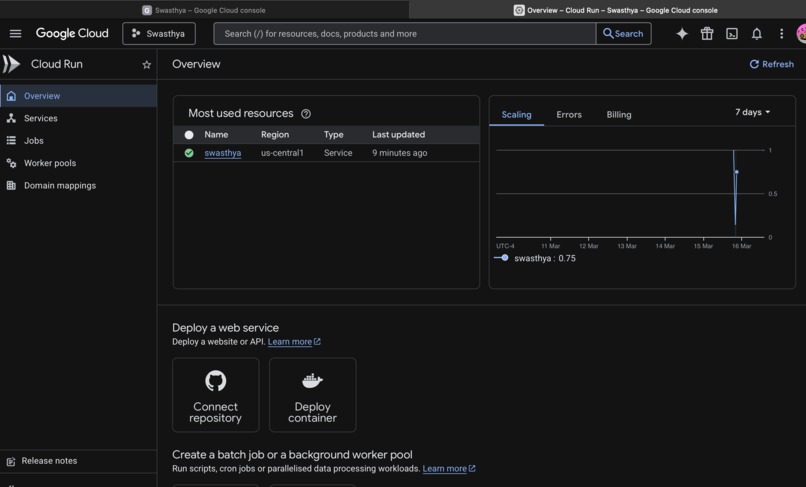Screen dimensions: 806x487
Task: Switch to the Errors tab
Action: (x=569, y=115)
